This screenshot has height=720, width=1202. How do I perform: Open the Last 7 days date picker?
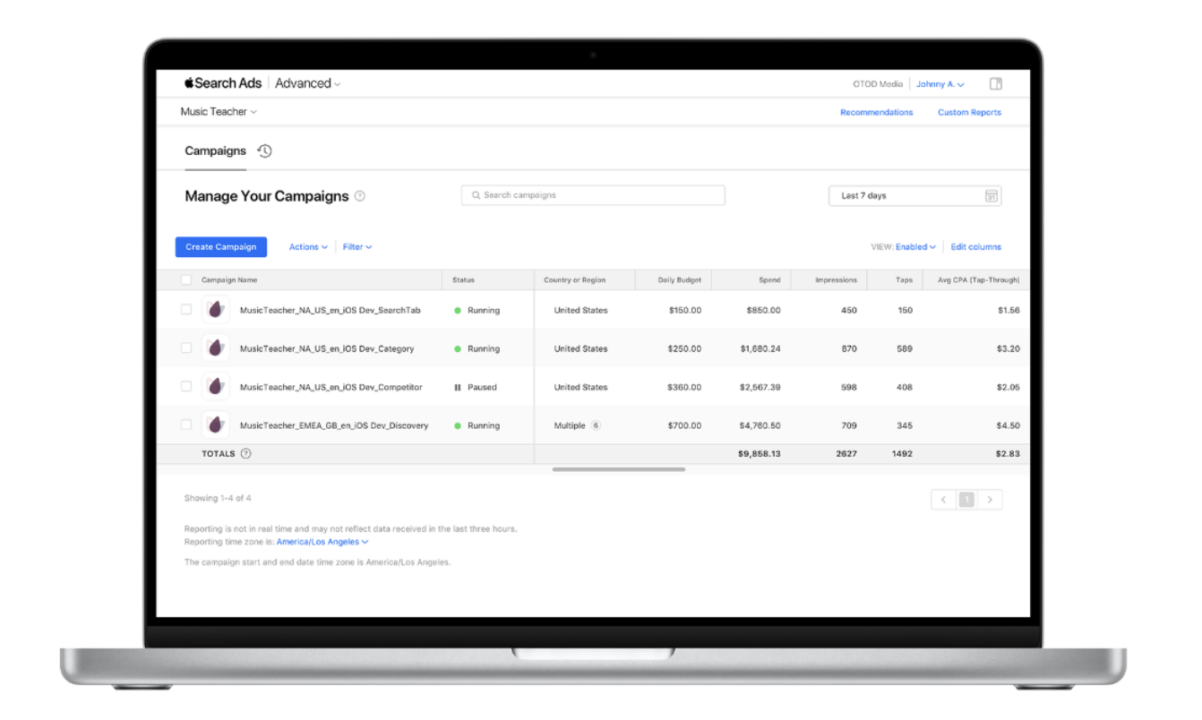coord(915,196)
